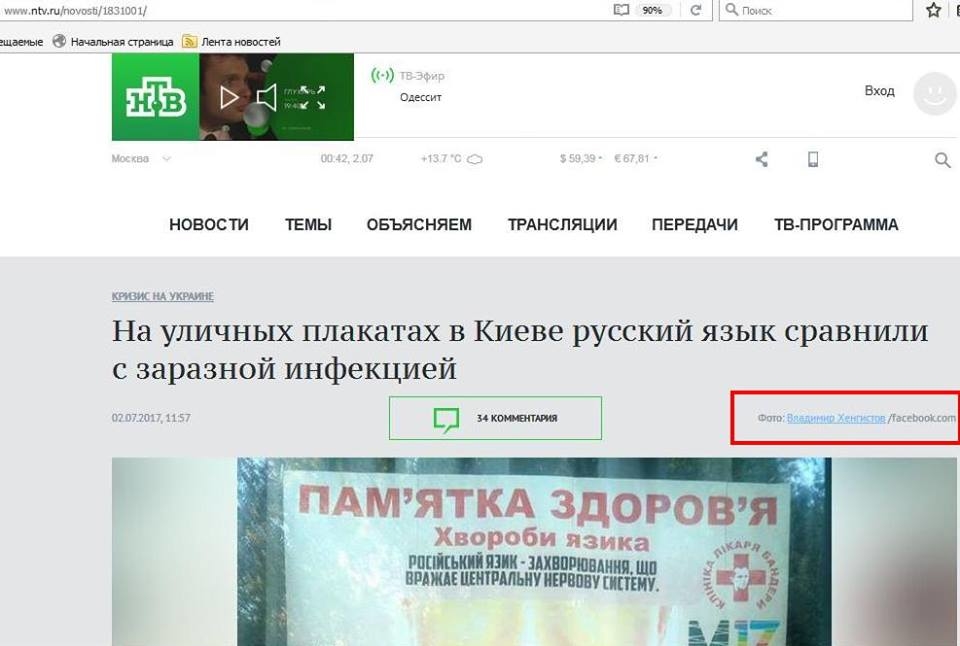960x646 pixels.
Task: Toggle reader view in address bar
Action: click(x=621, y=10)
